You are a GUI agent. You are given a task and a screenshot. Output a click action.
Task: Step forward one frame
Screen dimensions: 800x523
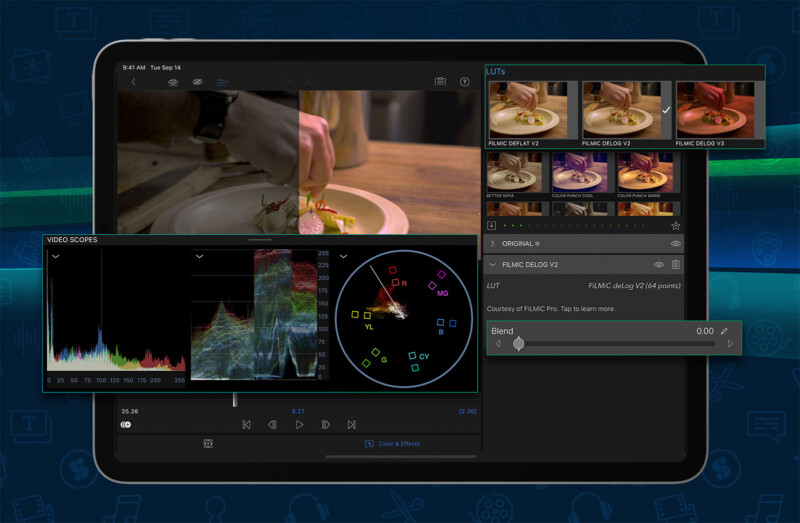pos(326,425)
